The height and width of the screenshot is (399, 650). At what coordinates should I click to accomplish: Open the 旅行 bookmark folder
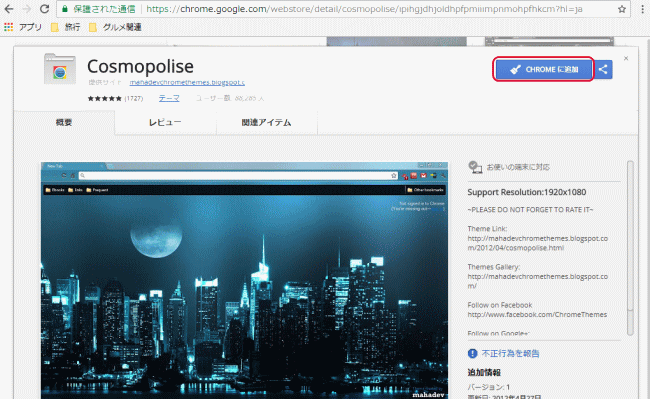(65, 27)
